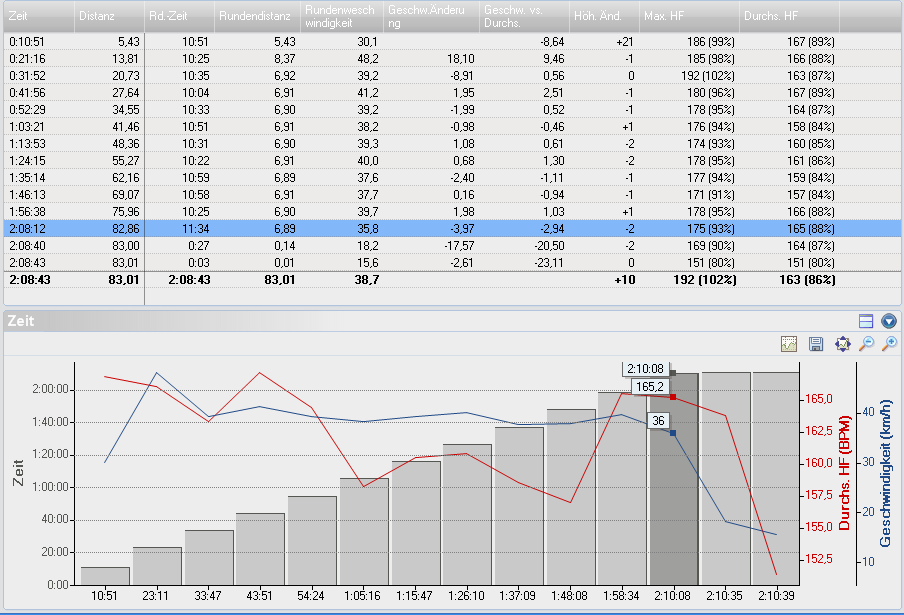Toggle the Zeit panel layout icon
Viewport: 904px width, 615px height.
click(866, 321)
